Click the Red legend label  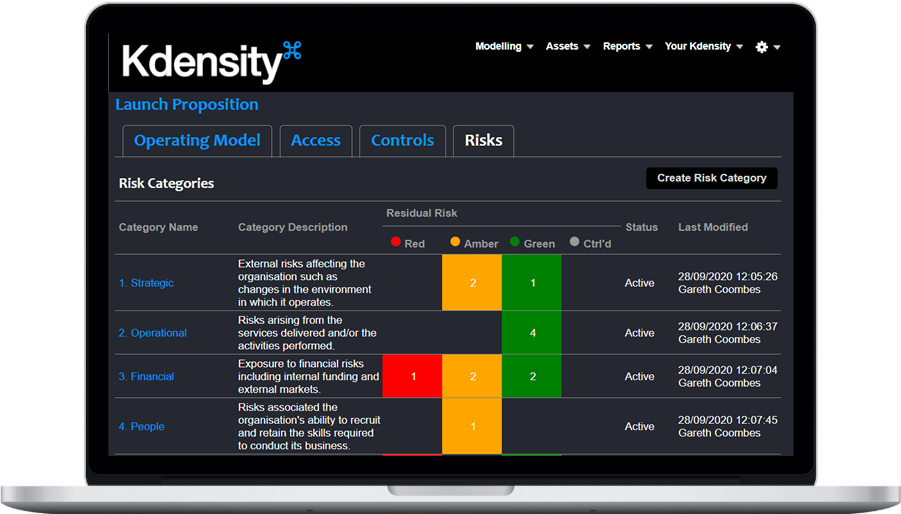414,244
